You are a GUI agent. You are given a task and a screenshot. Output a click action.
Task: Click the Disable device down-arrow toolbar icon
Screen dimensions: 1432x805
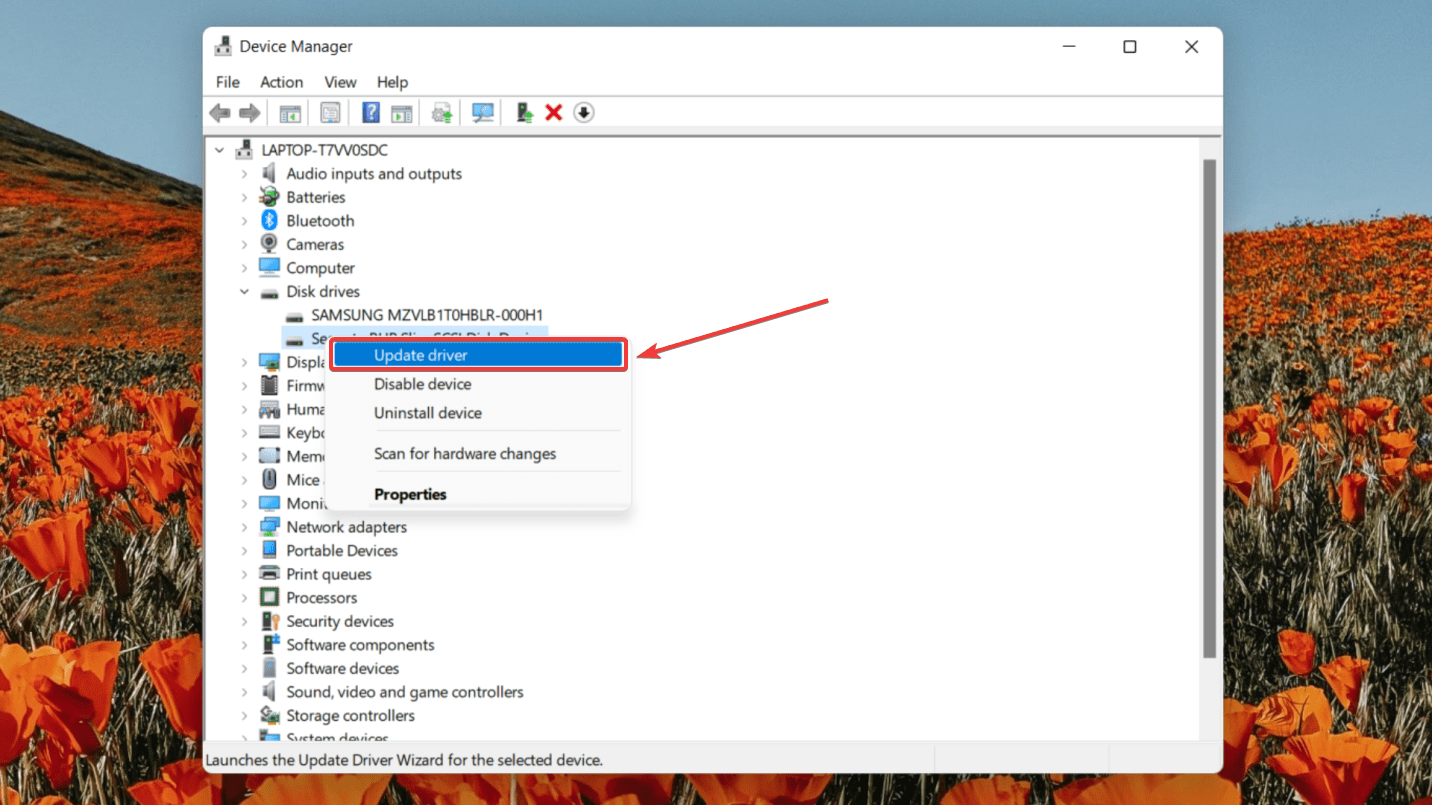tap(584, 113)
